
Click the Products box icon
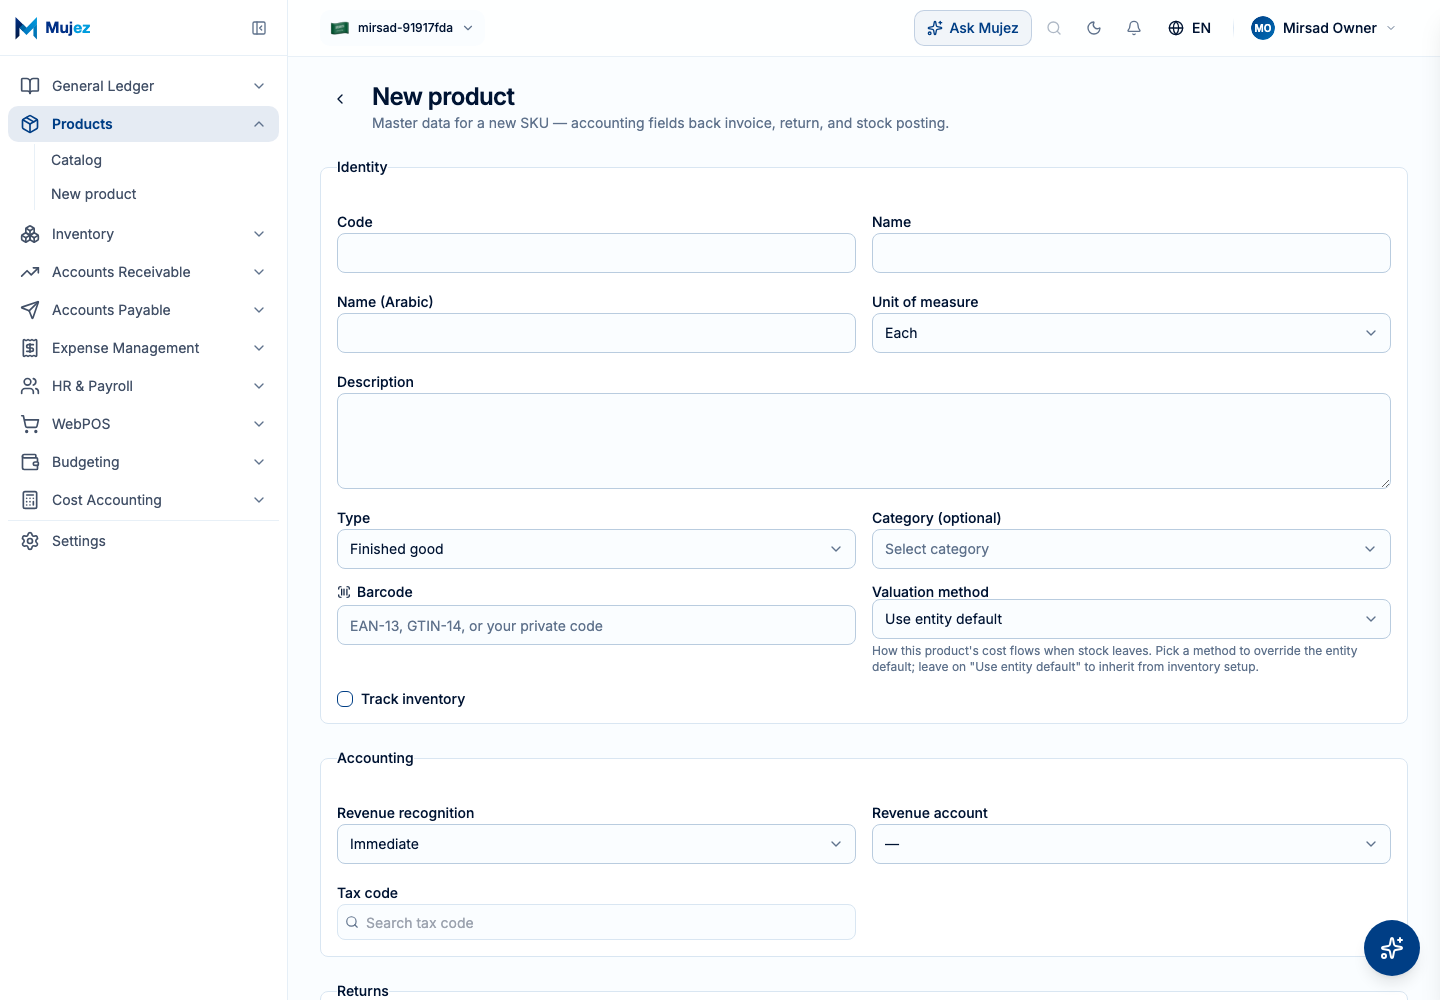pyautogui.click(x=30, y=124)
